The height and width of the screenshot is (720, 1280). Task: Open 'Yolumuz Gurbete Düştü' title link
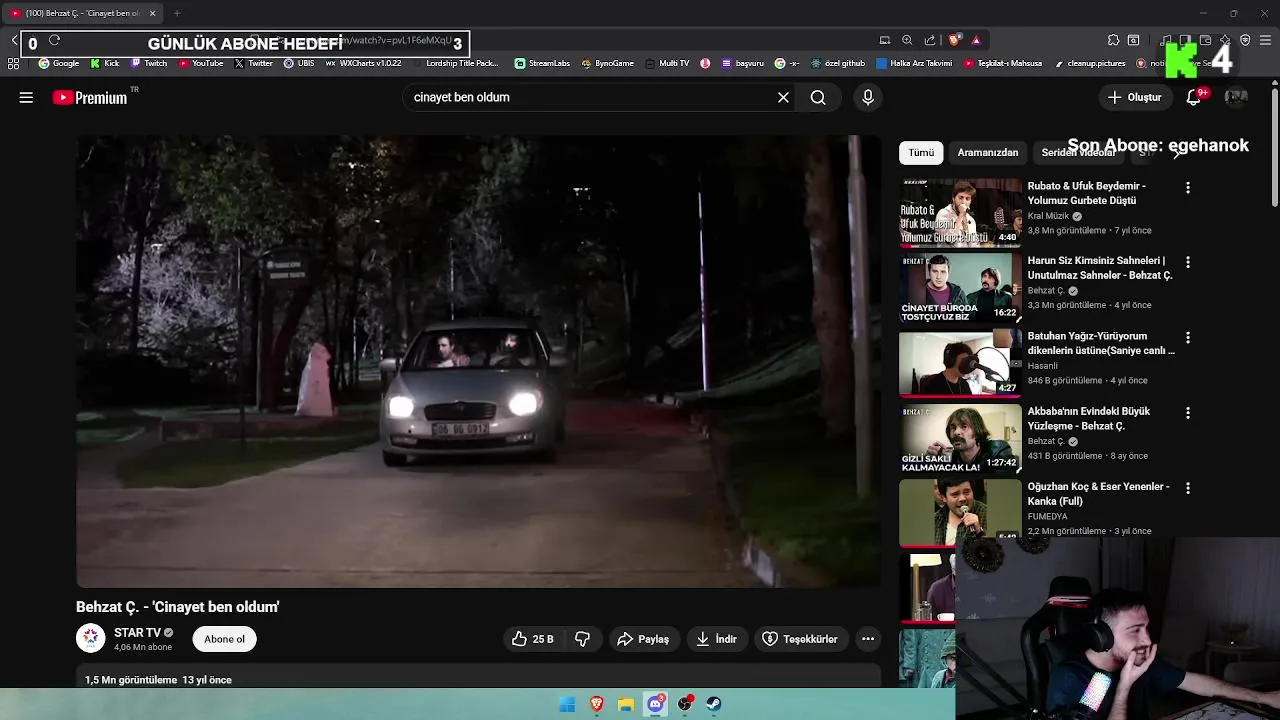(x=1086, y=193)
